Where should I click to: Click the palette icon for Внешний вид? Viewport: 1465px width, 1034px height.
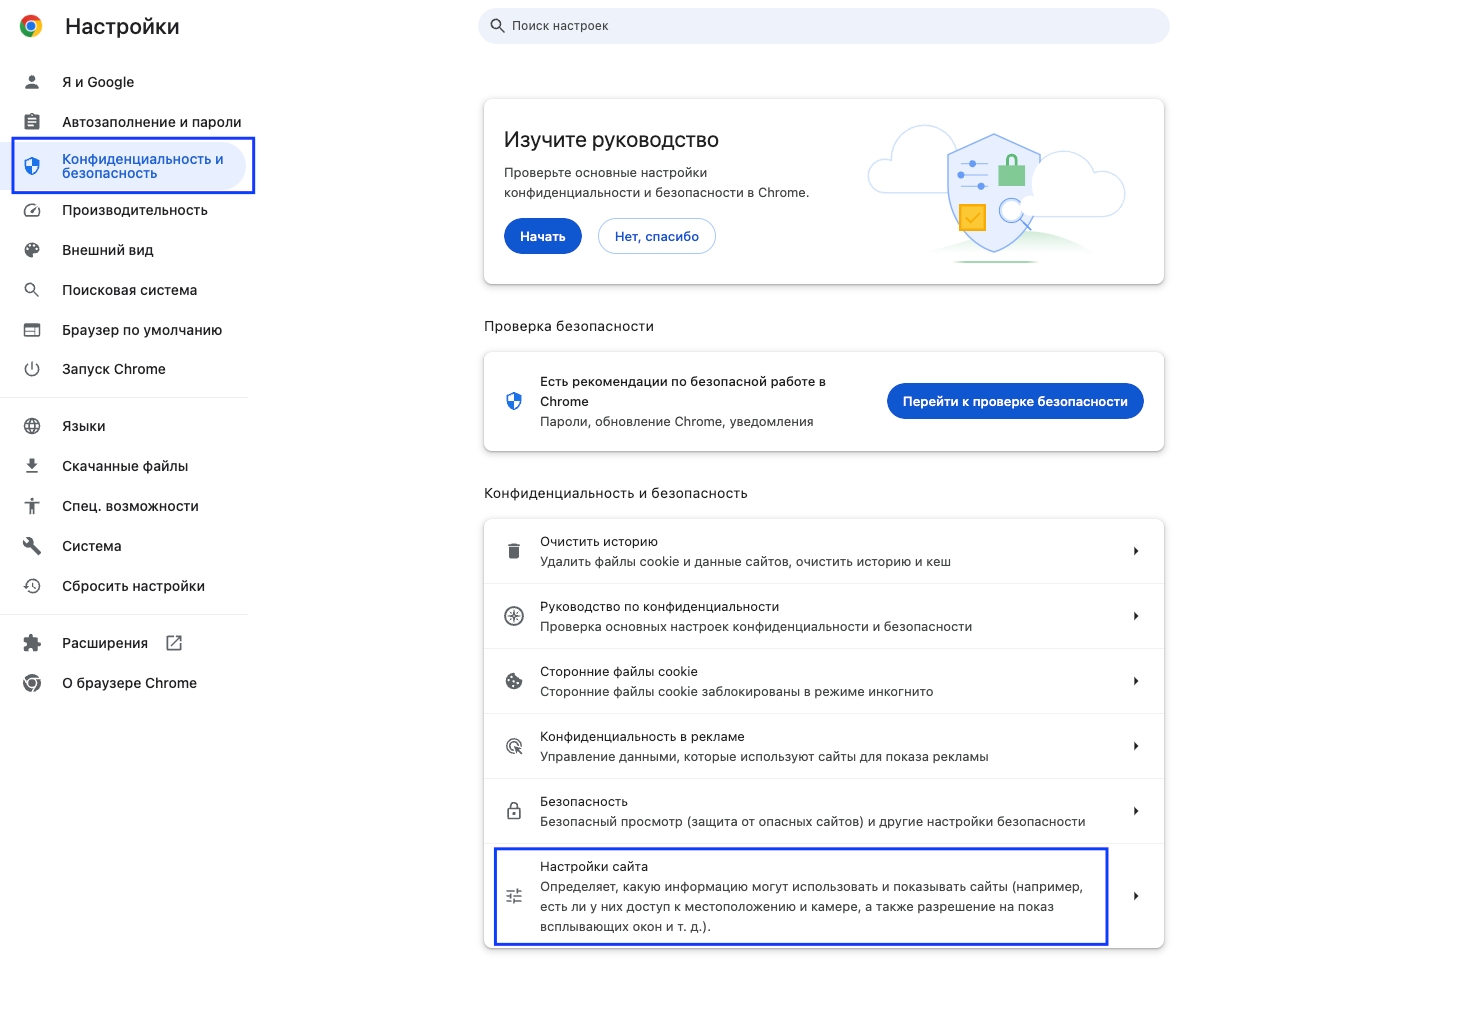point(32,250)
